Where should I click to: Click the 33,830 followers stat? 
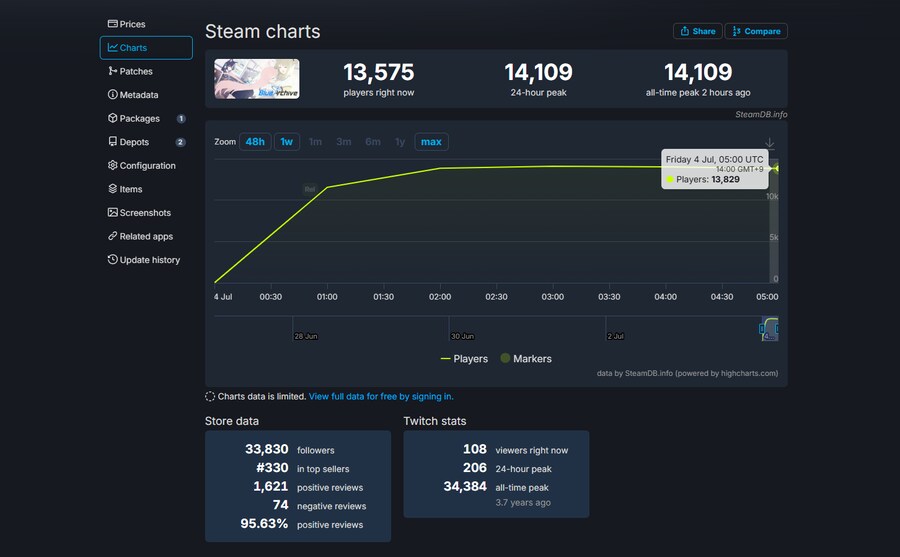point(290,449)
